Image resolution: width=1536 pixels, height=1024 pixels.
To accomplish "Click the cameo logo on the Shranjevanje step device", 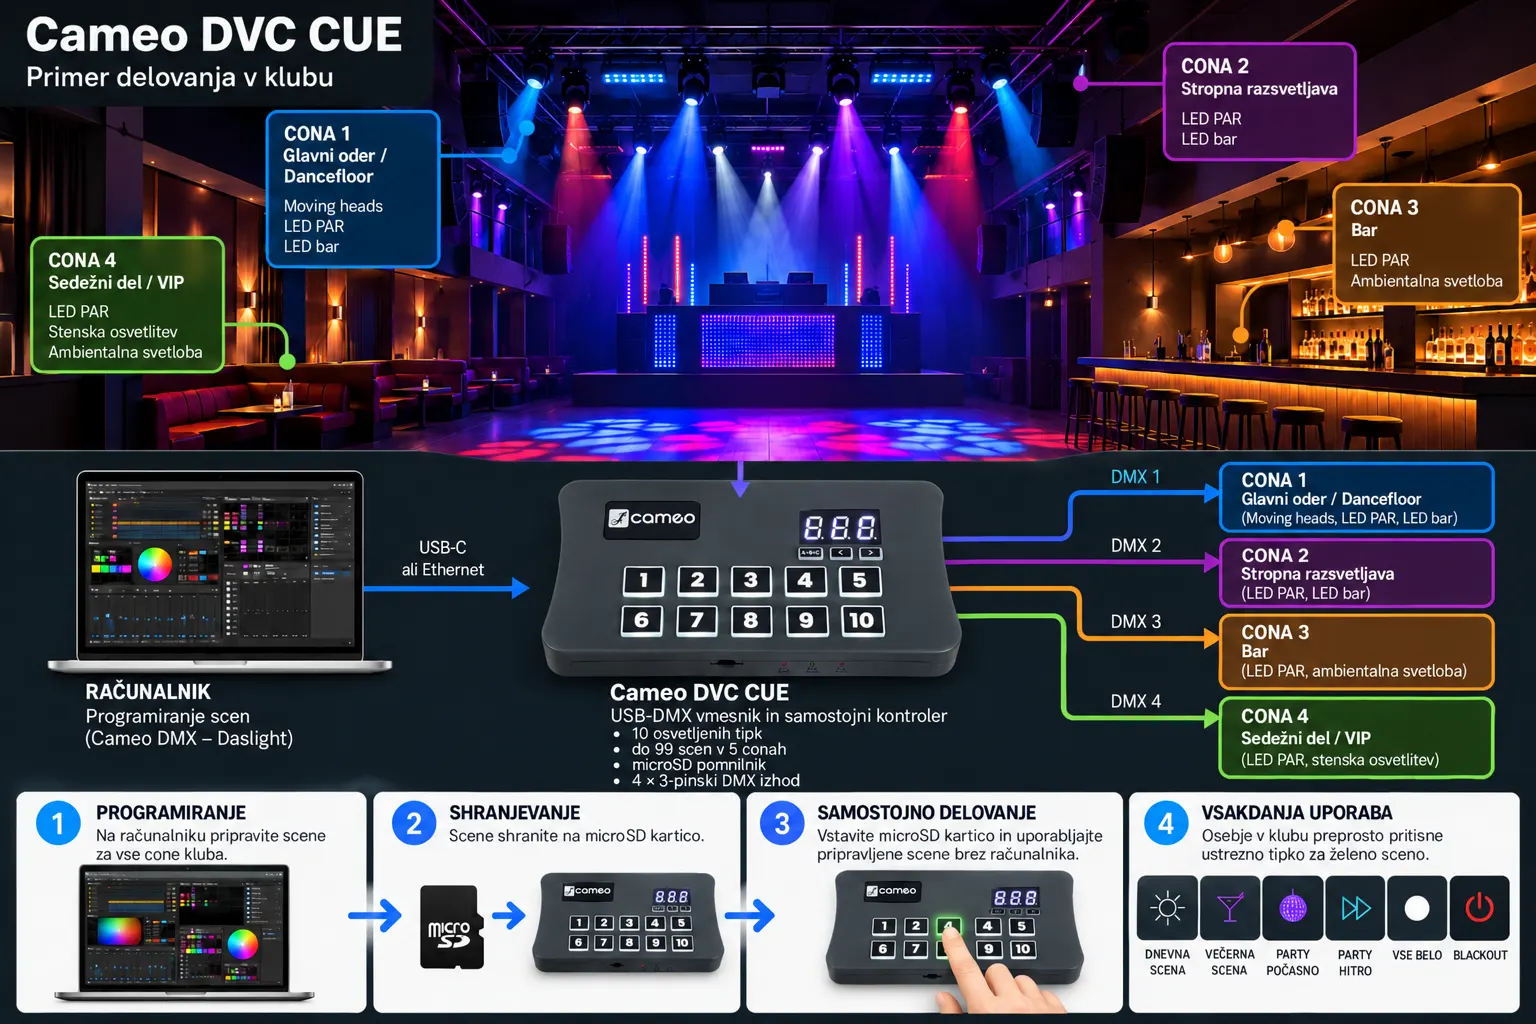I will 588,890.
